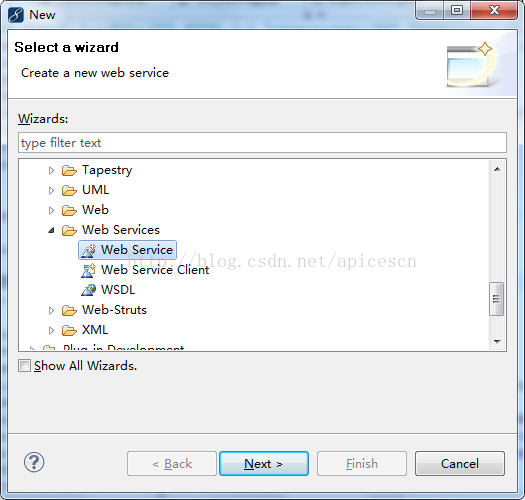Image resolution: width=525 pixels, height=500 pixels.
Task: Expand the Tapestry tree node
Action: pos(51,170)
